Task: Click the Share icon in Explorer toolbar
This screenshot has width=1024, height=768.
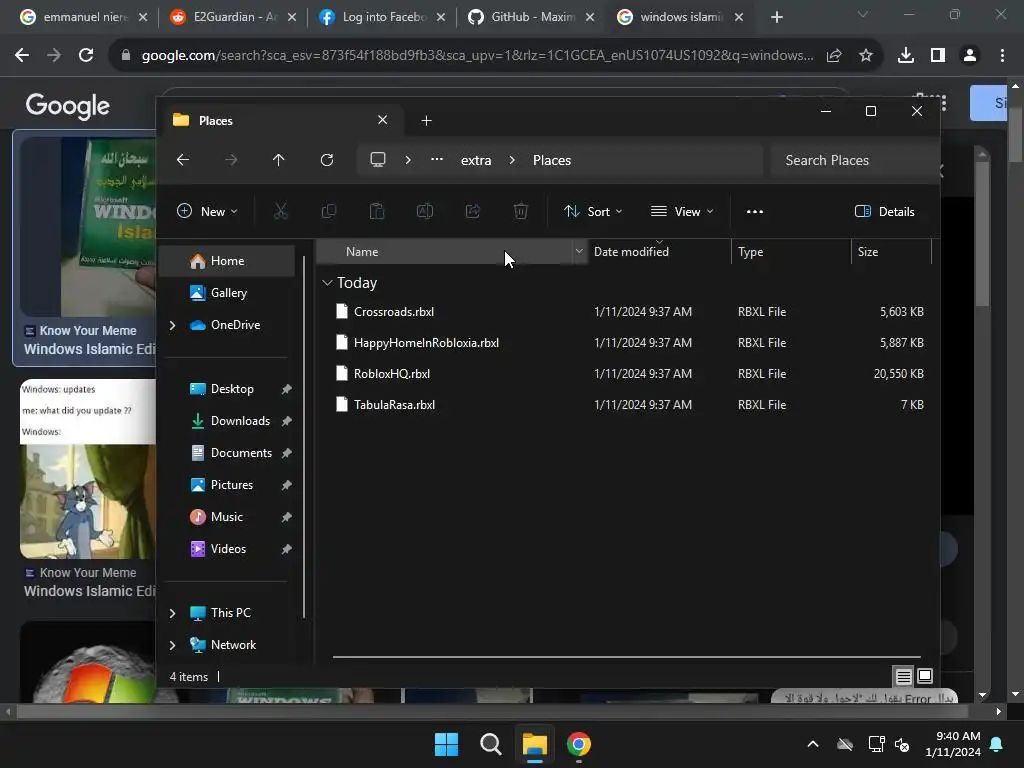Action: coord(473,212)
